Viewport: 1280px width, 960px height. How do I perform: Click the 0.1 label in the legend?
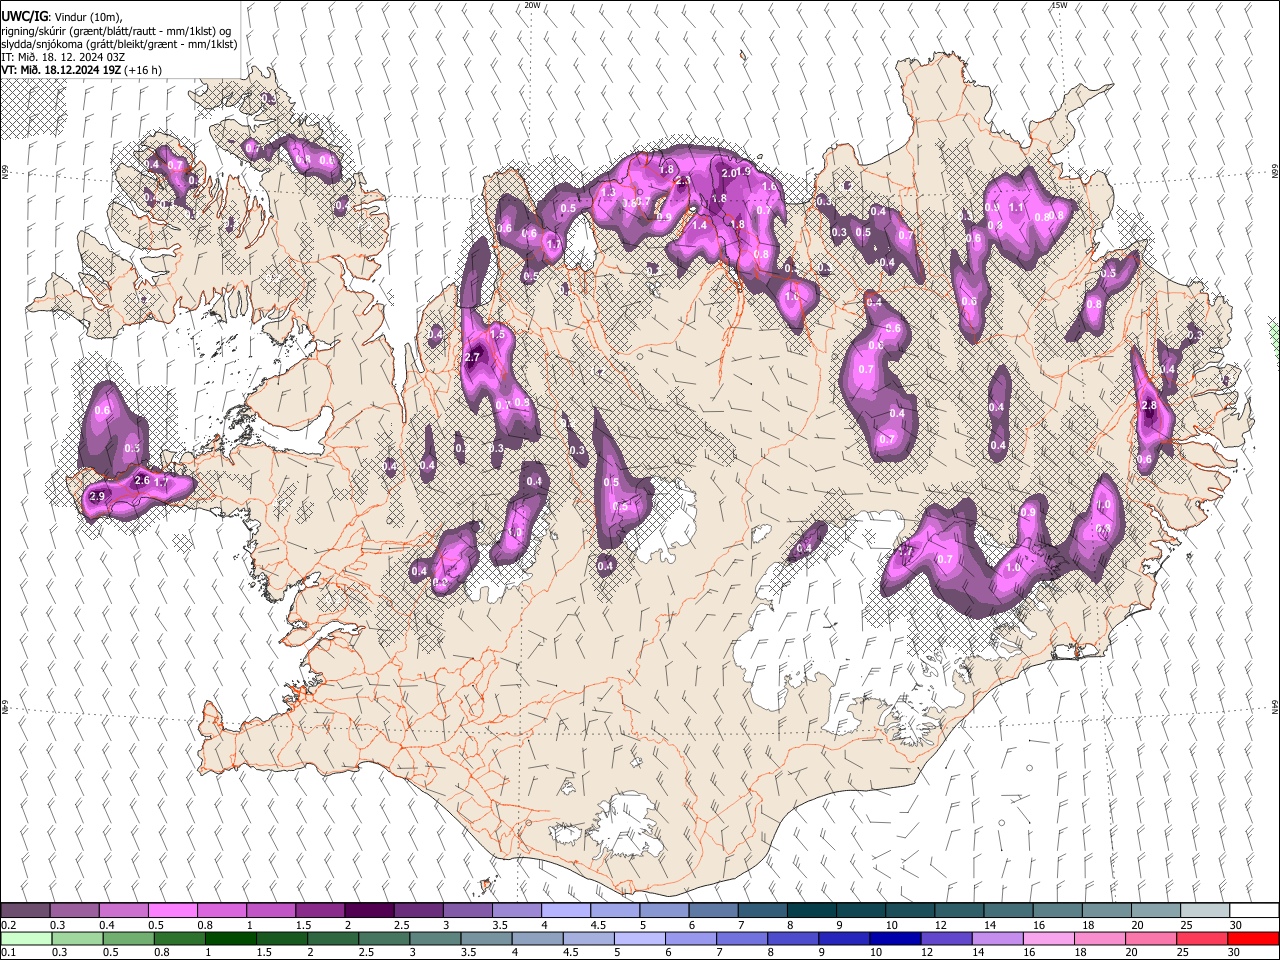point(9,952)
